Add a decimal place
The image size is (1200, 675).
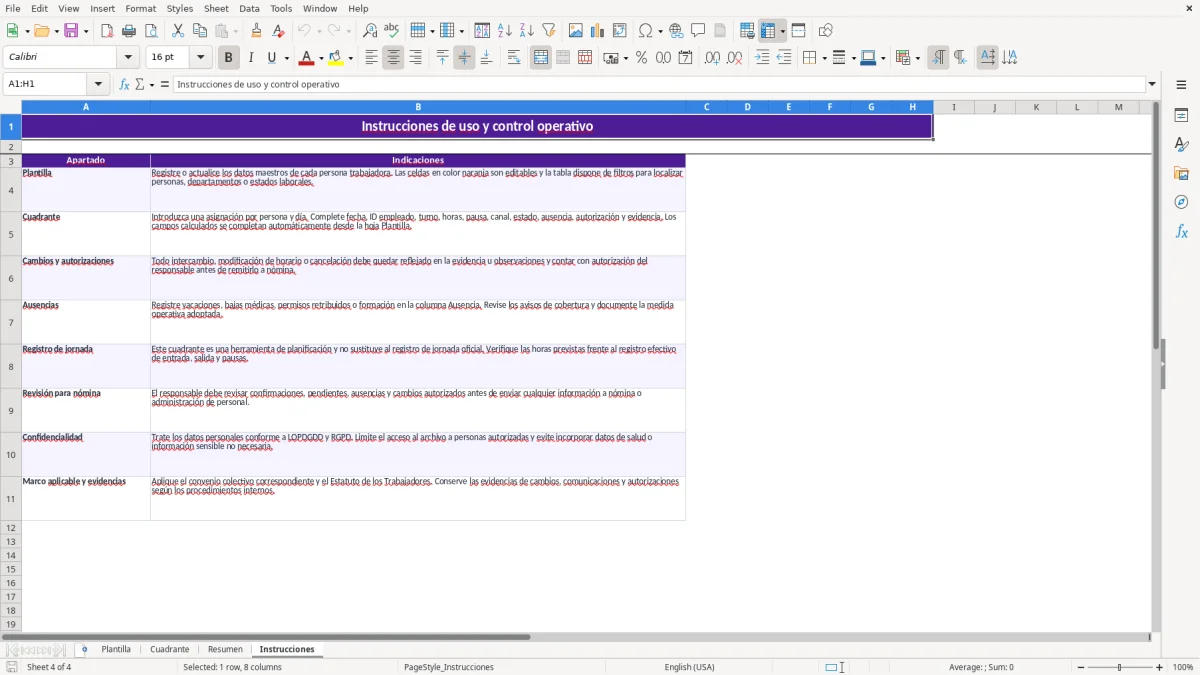pos(712,58)
